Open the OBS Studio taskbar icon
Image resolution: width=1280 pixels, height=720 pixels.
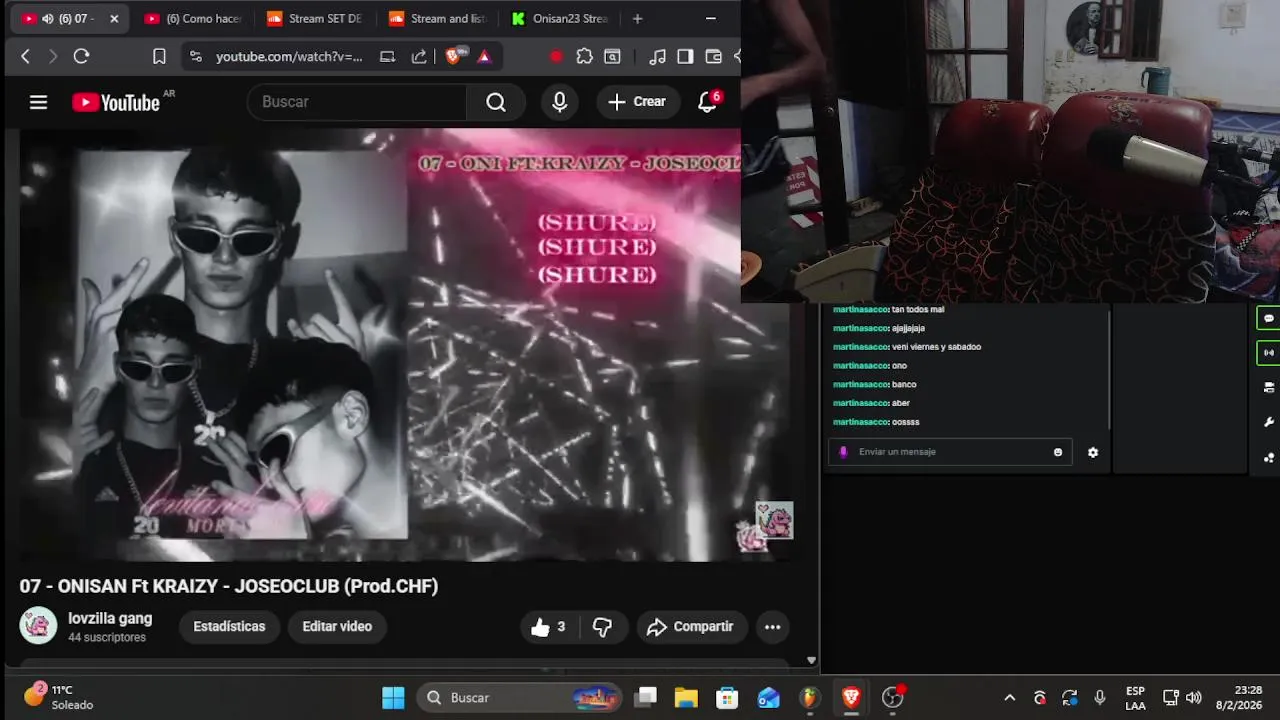coord(893,697)
